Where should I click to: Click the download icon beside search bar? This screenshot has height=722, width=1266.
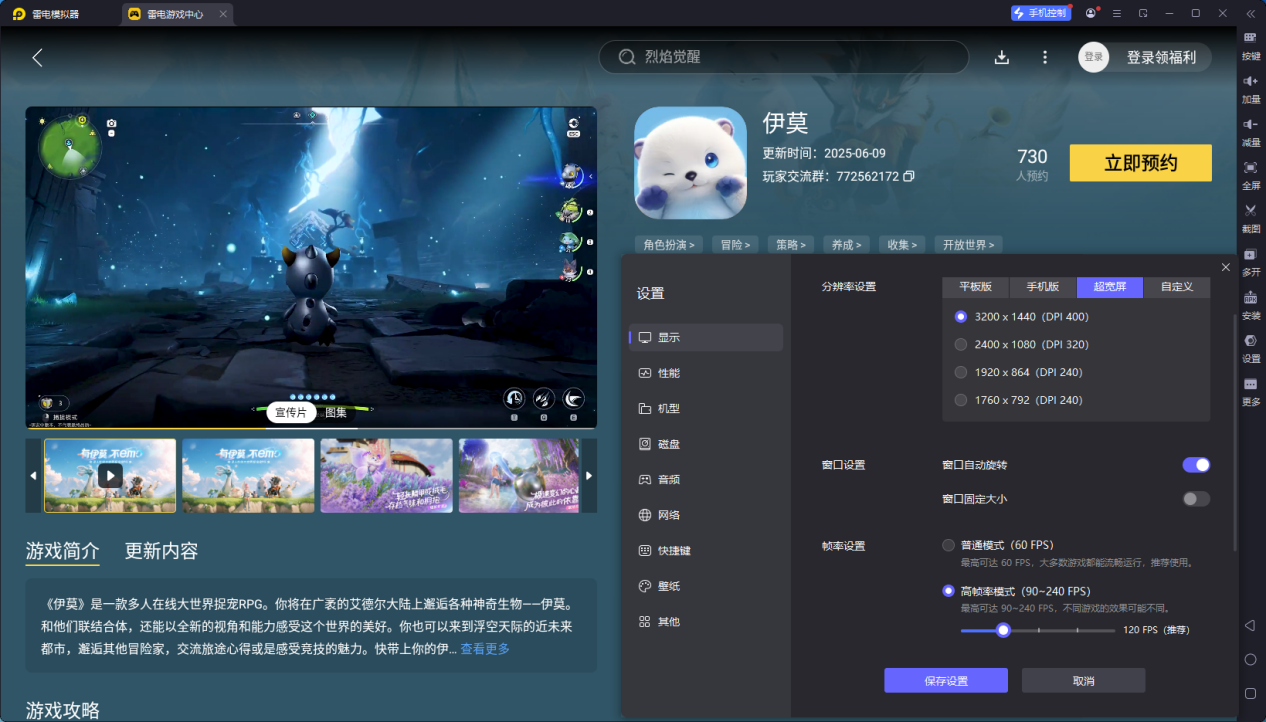tap(1001, 58)
